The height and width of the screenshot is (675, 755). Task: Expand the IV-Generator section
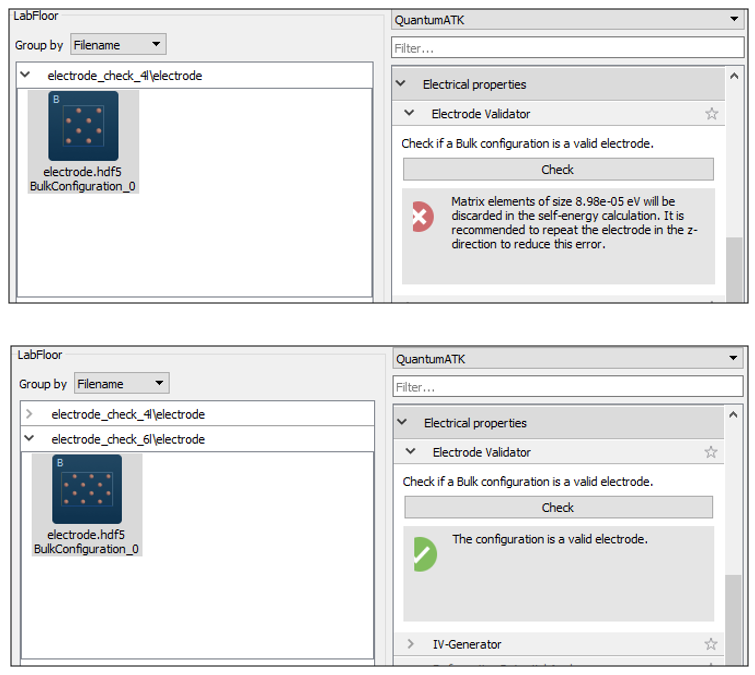coord(410,644)
